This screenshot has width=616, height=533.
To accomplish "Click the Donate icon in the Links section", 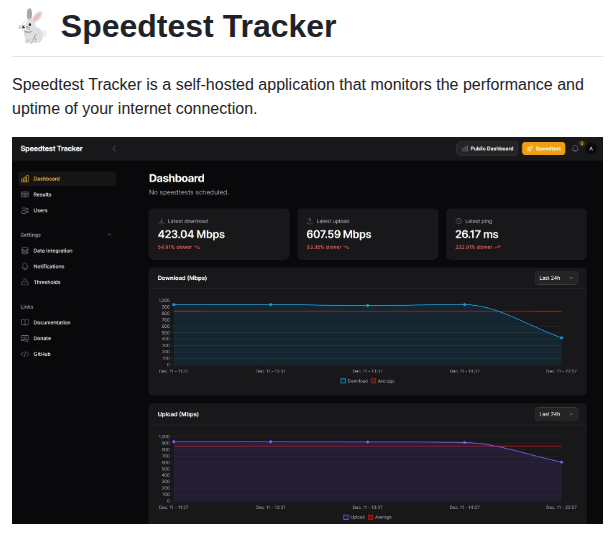I will coord(25,338).
